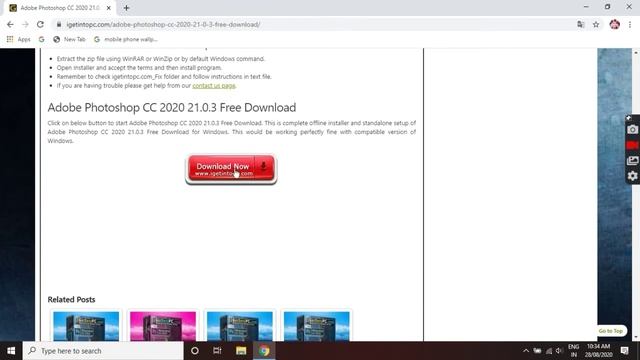Open taskbar clock and date
This screenshot has height=360, width=640.
[x=599, y=351]
